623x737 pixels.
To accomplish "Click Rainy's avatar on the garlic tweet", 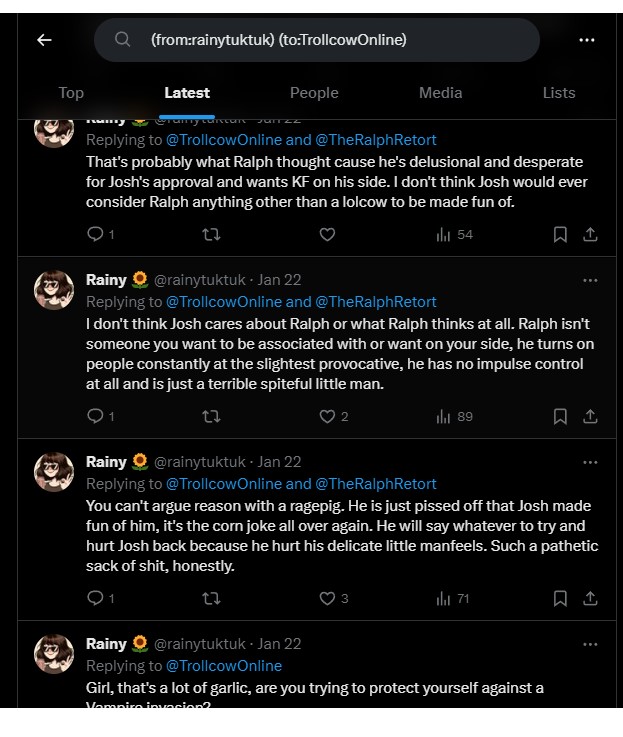I will click(x=54, y=654).
